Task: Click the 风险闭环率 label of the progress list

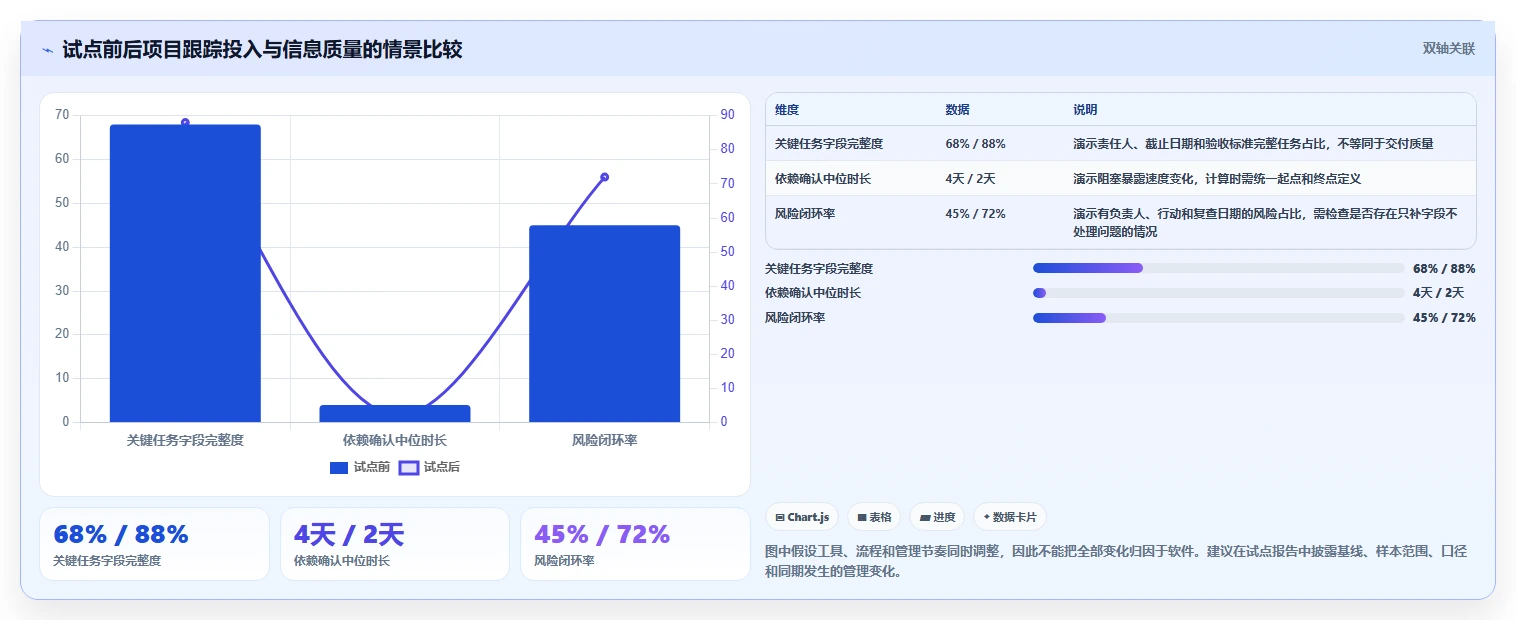Action: click(795, 318)
